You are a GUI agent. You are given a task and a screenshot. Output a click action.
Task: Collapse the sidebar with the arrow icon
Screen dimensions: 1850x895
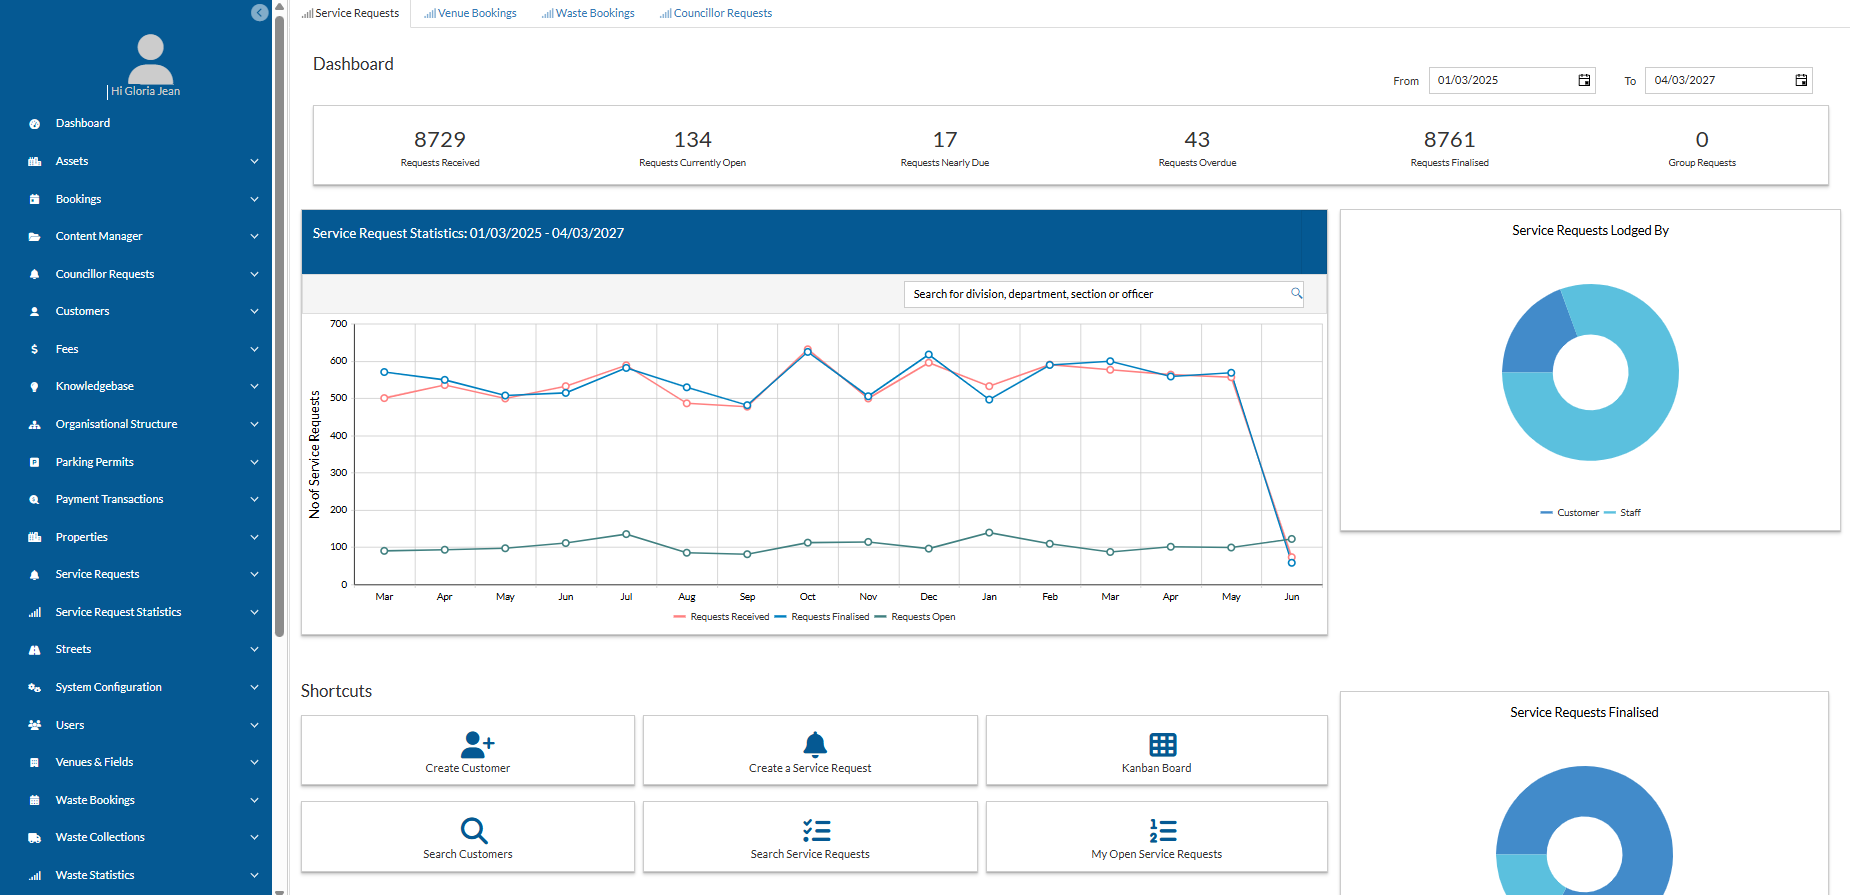[259, 12]
